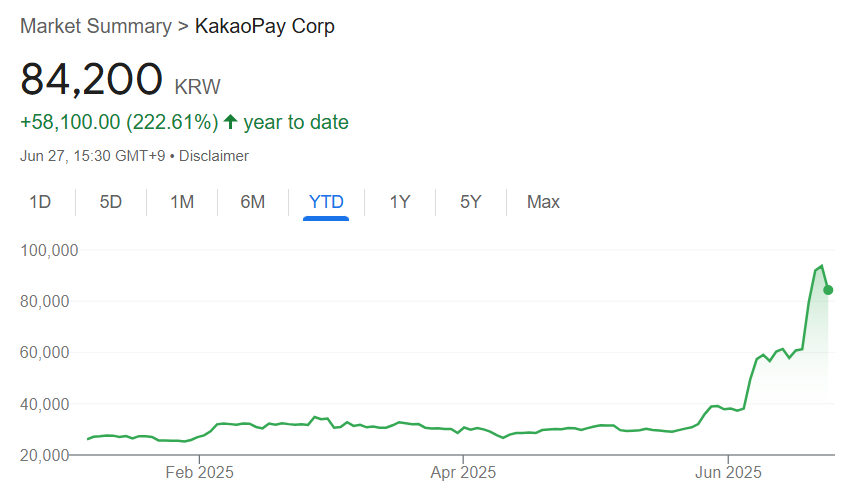
Task: Click the KRW currency label
Action: click(197, 86)
